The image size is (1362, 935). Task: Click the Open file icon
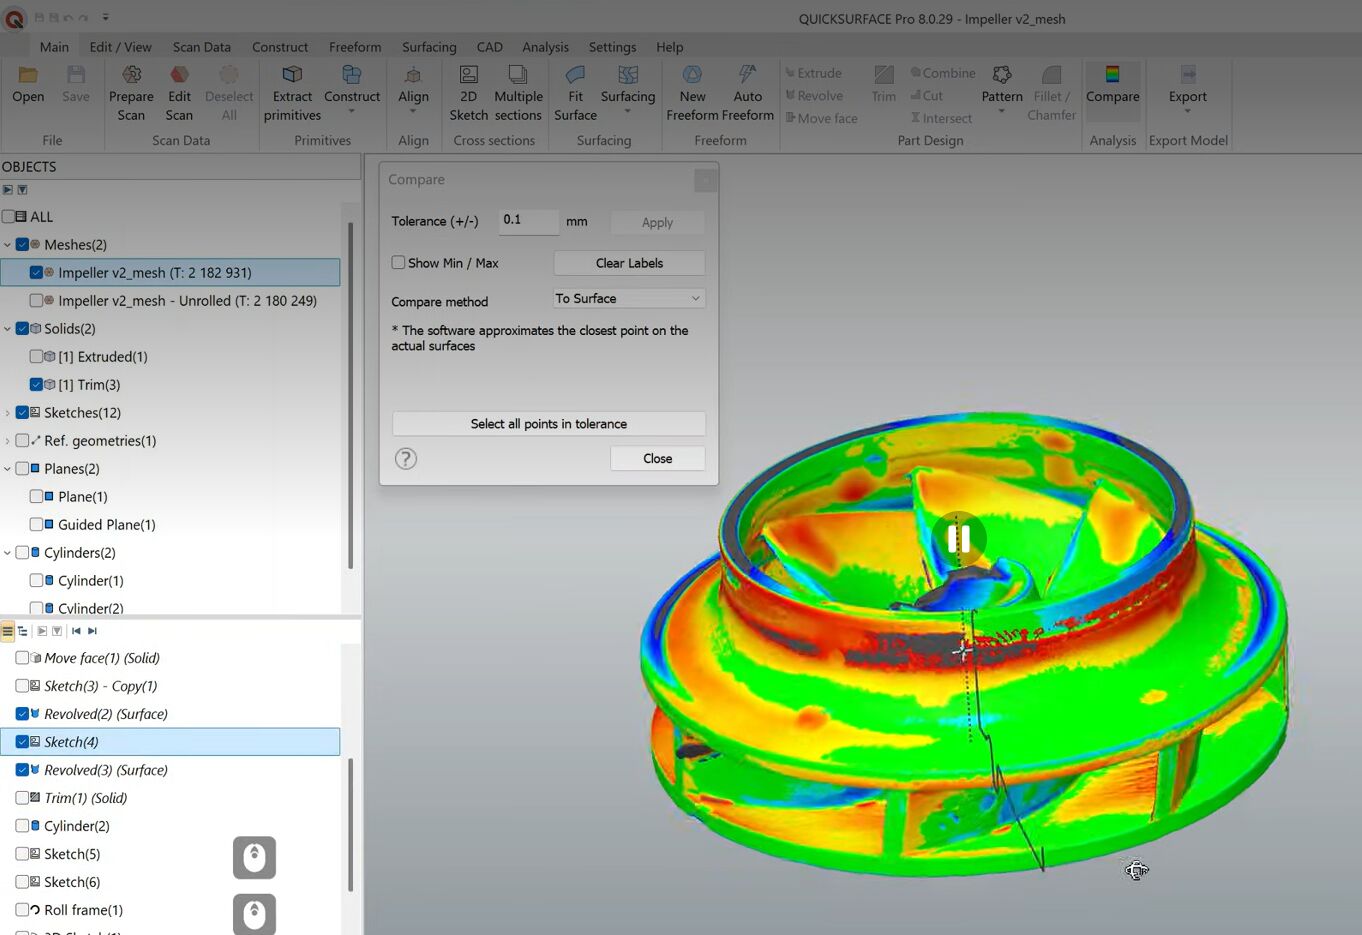pyautogui.click(x=28, y=84)
